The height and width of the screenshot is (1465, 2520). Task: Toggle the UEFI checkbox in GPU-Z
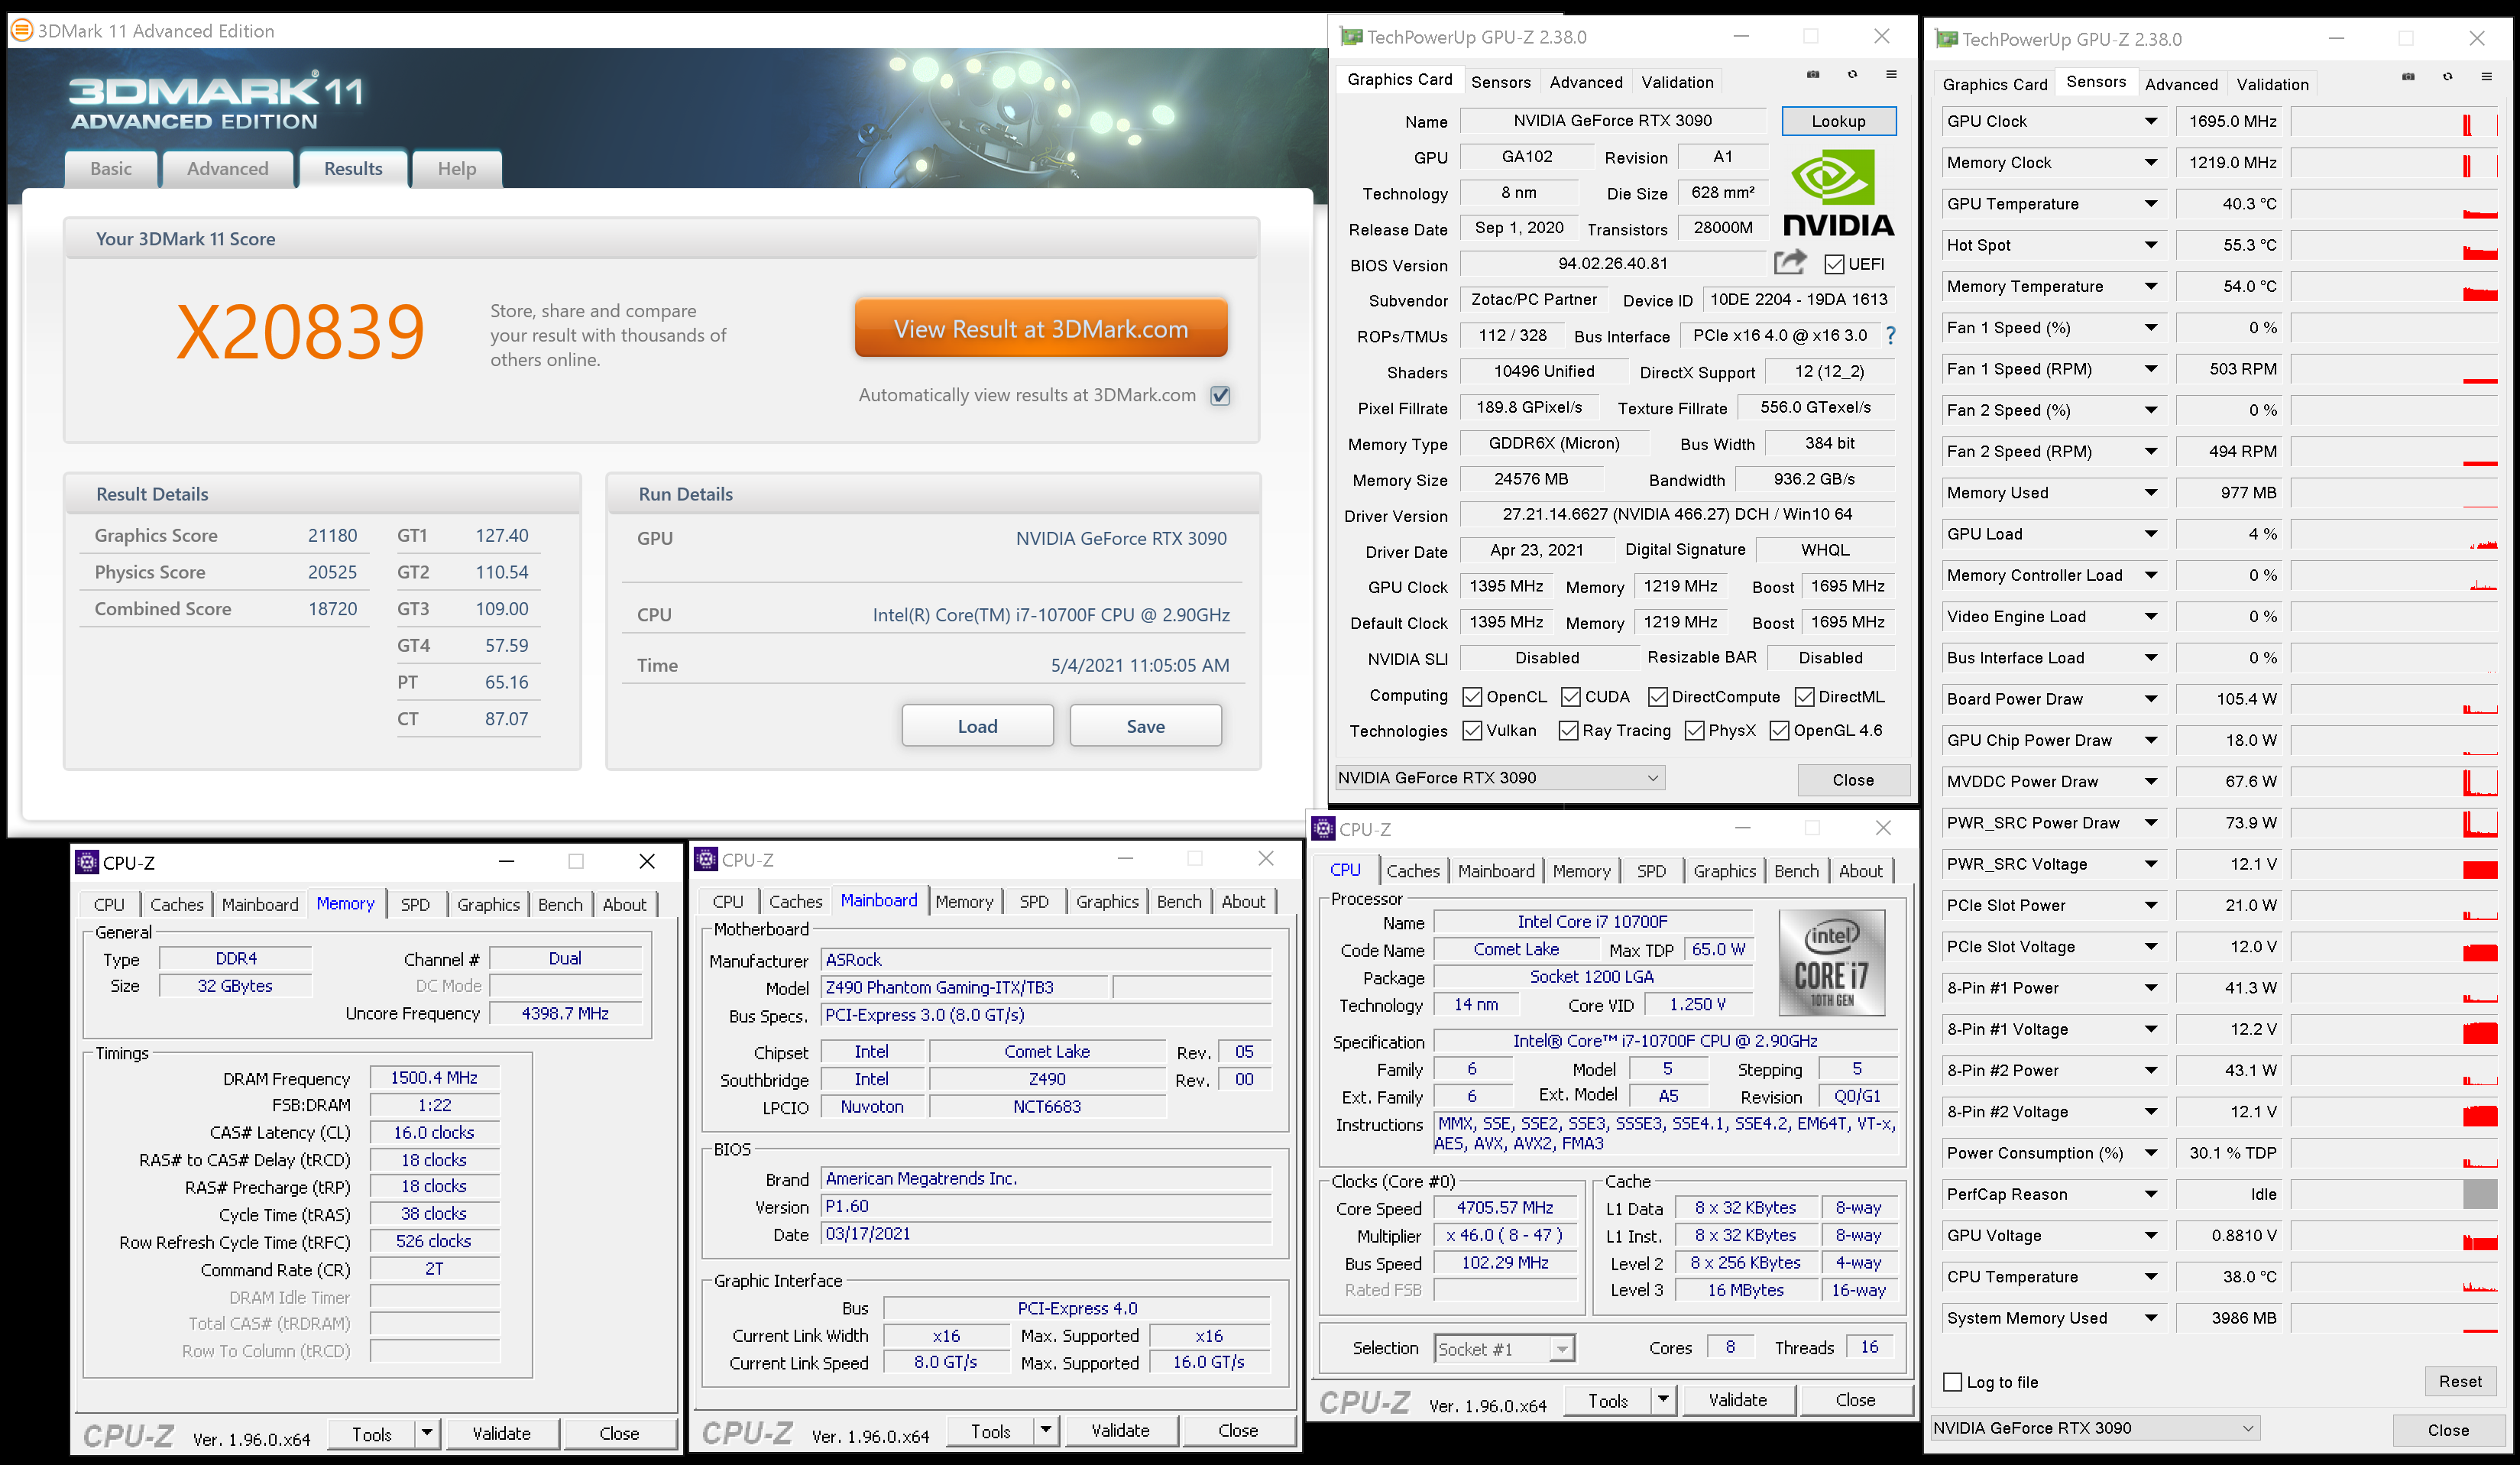1834,264
